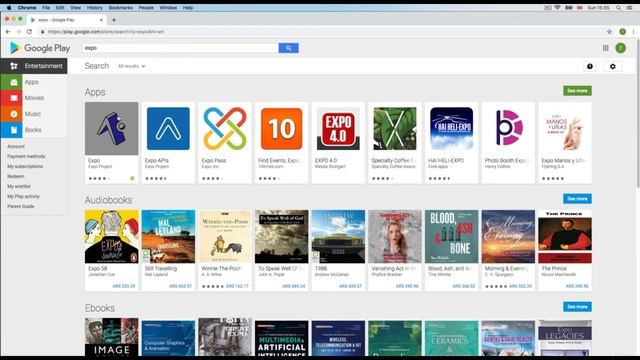Open My wishlist link
This screenshot has width=640, height=360.
pos(19,187)
